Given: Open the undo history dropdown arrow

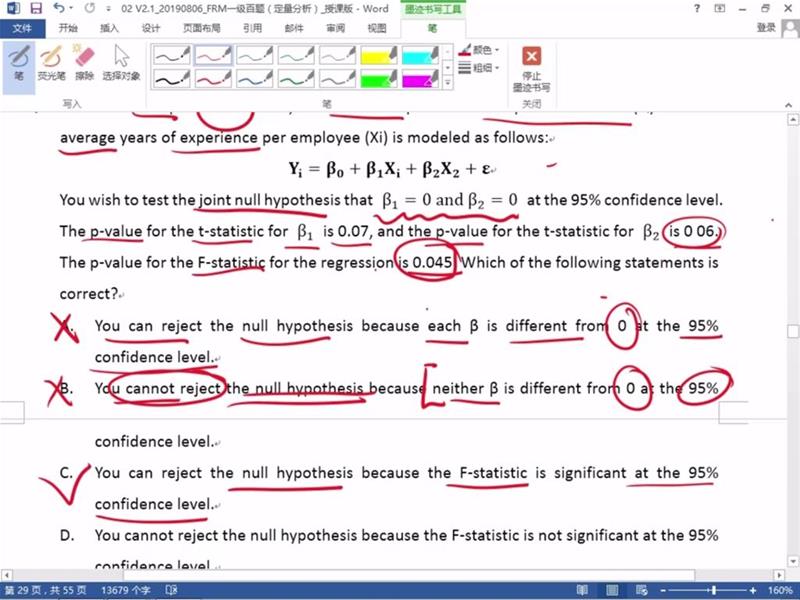Looking at the screenshot, I should click(71, 8).
